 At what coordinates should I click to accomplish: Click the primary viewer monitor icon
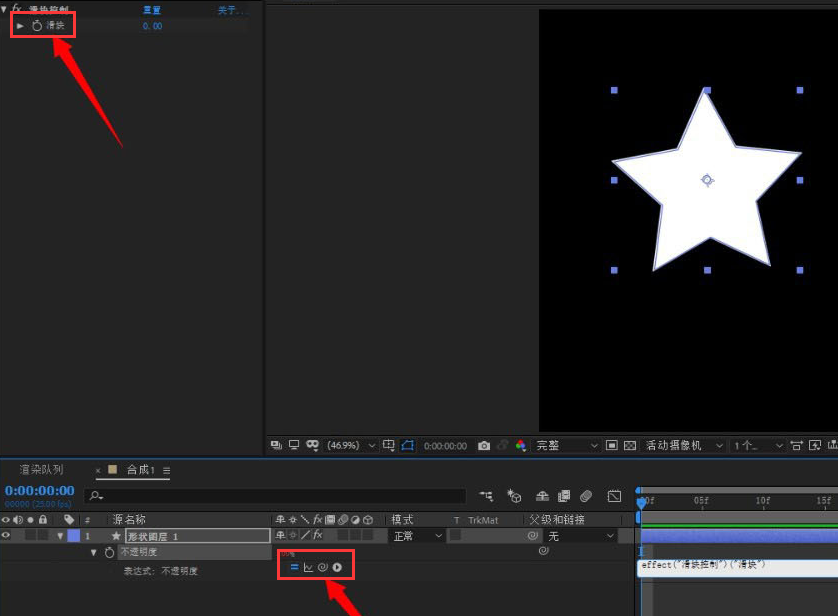[294, 445]
